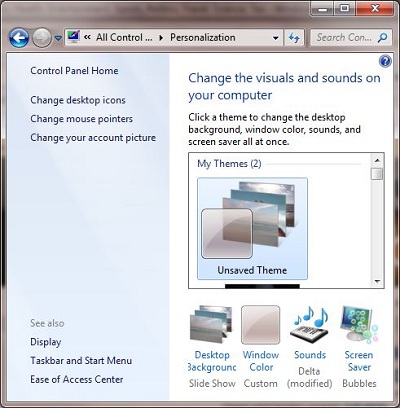Open the Window Color swatch

tap(261, 325)
